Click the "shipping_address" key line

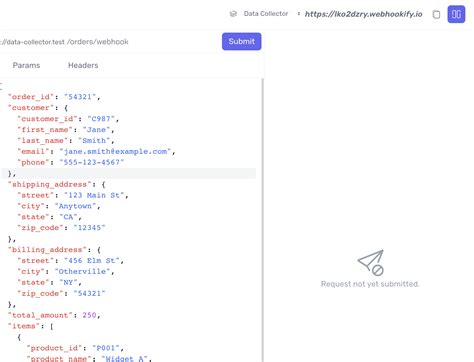[x=57, y=184]
